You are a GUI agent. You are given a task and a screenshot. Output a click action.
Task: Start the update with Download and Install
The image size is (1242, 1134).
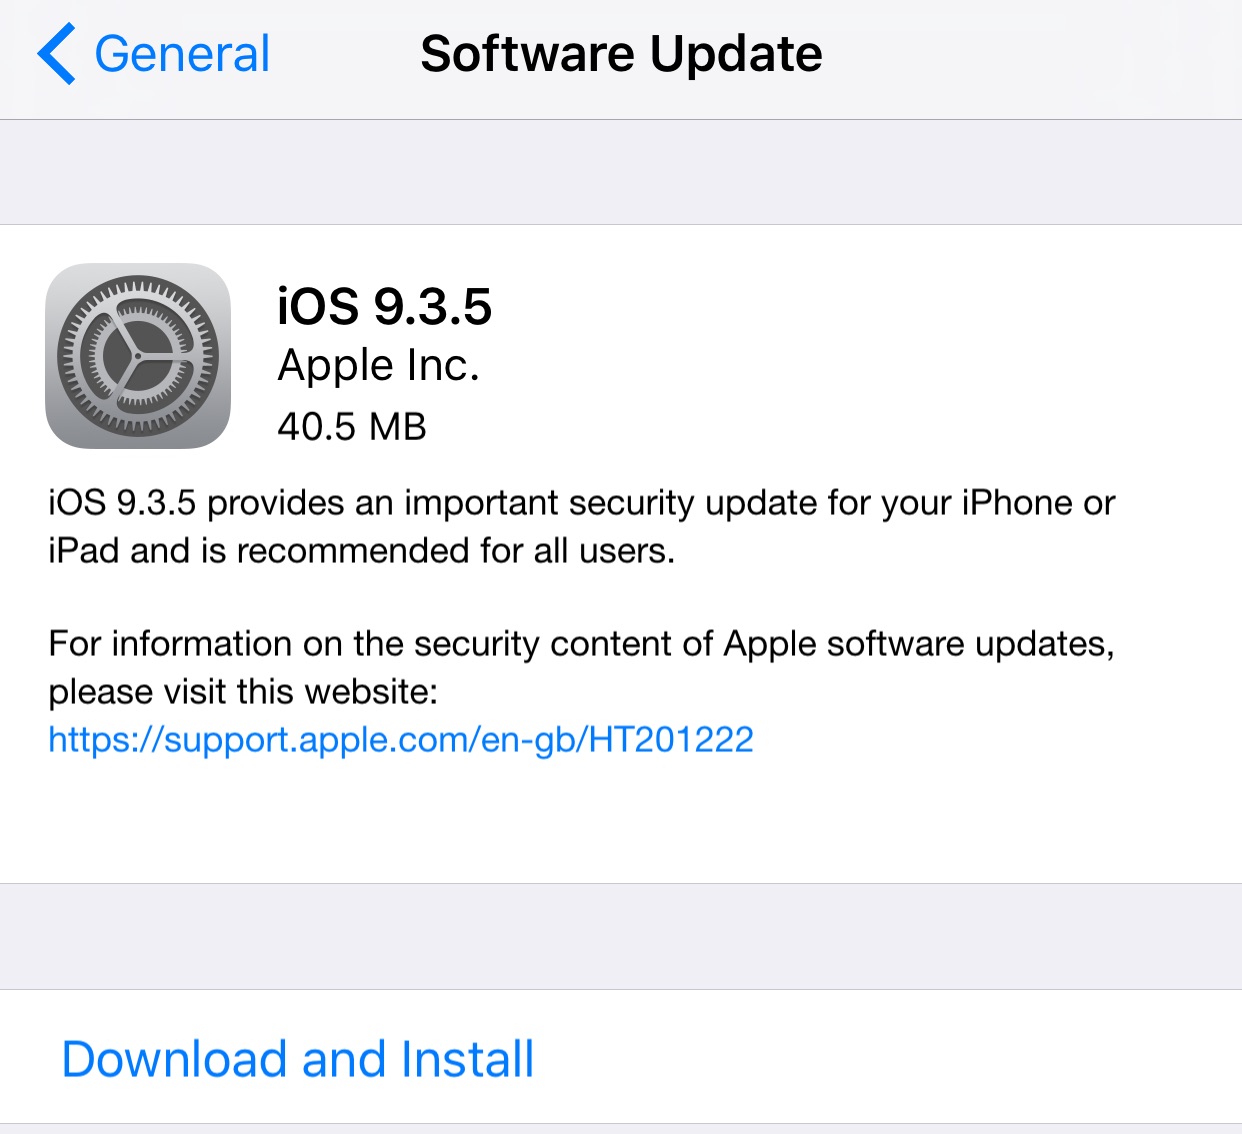pyautogui.click(x=298, y=1059)
